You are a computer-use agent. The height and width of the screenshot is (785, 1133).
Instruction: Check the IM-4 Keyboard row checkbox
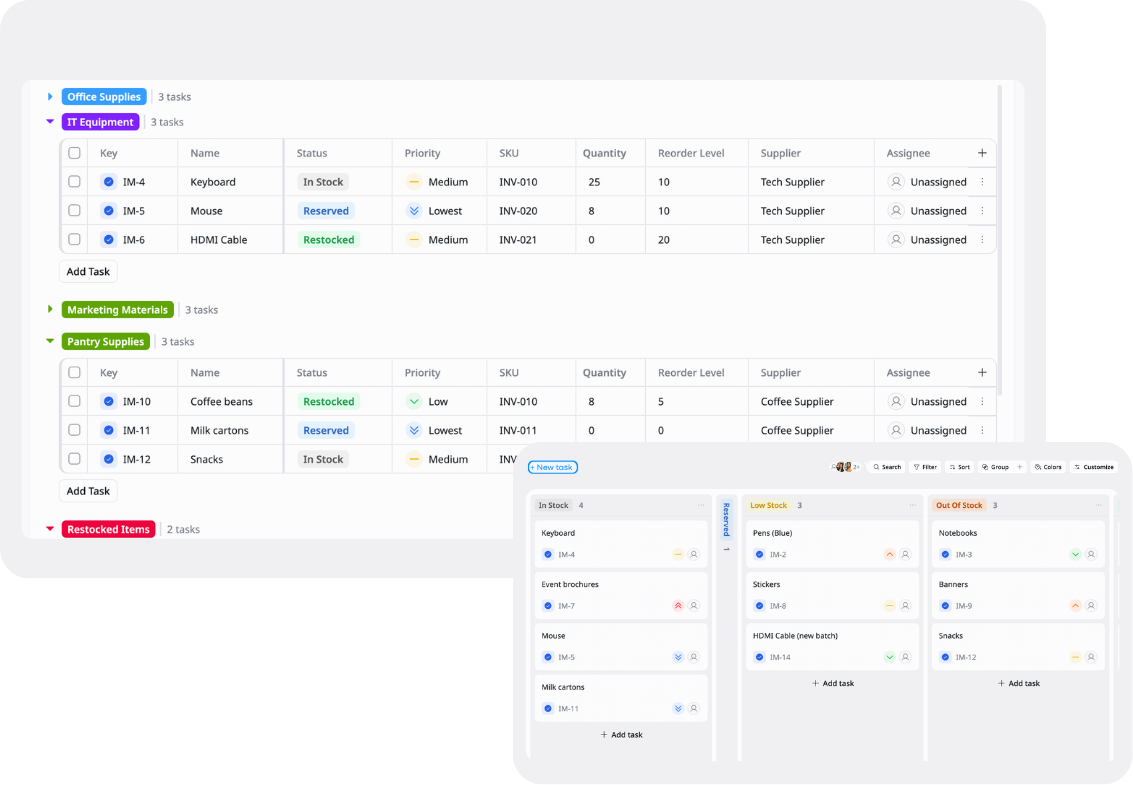coord(74,181)
